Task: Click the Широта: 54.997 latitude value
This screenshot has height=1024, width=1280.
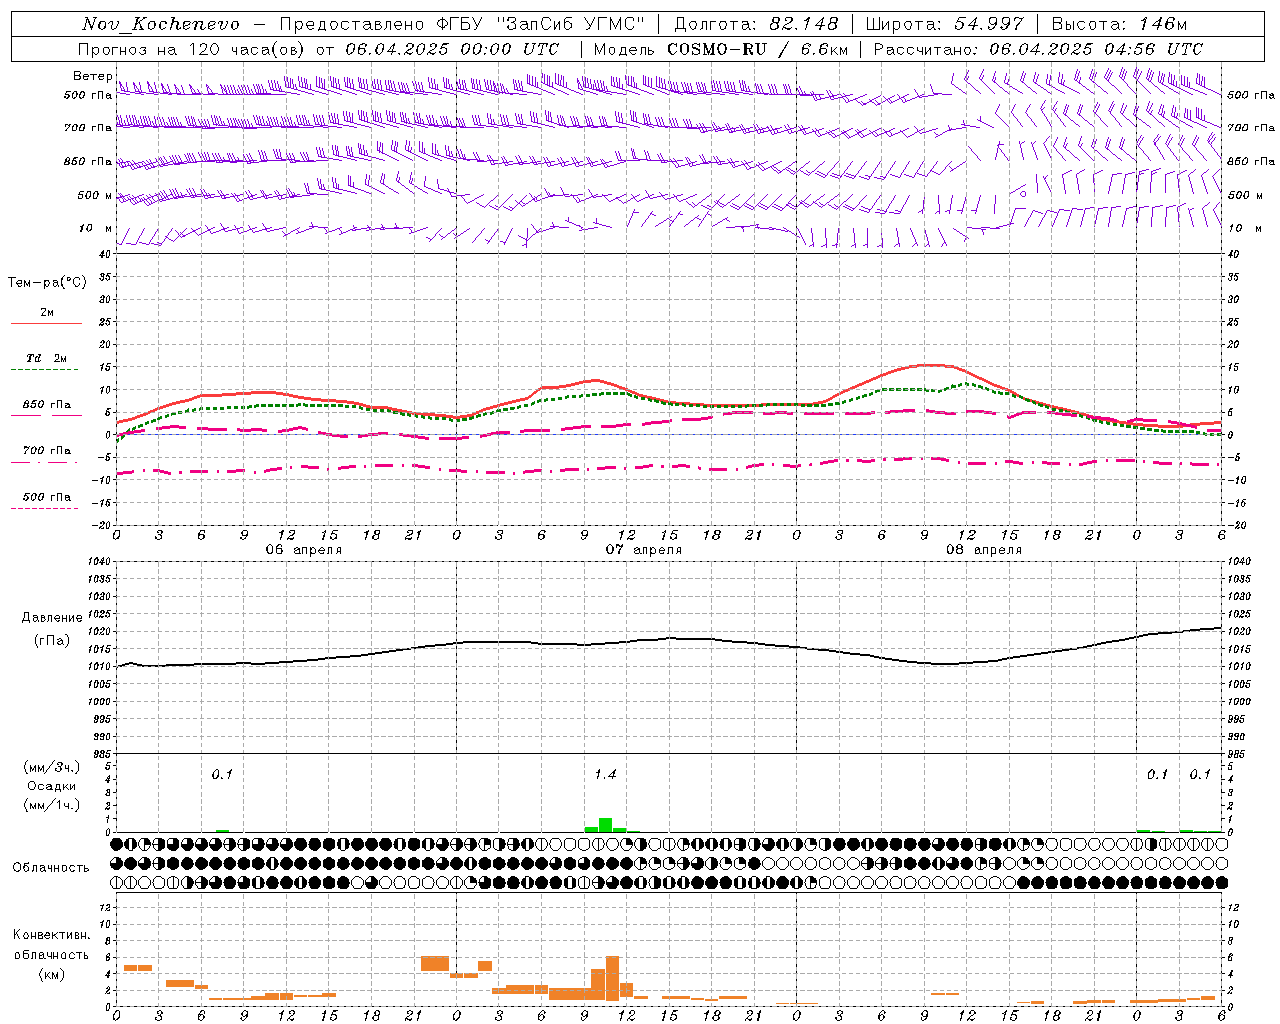Action: (x=944, y=24)
